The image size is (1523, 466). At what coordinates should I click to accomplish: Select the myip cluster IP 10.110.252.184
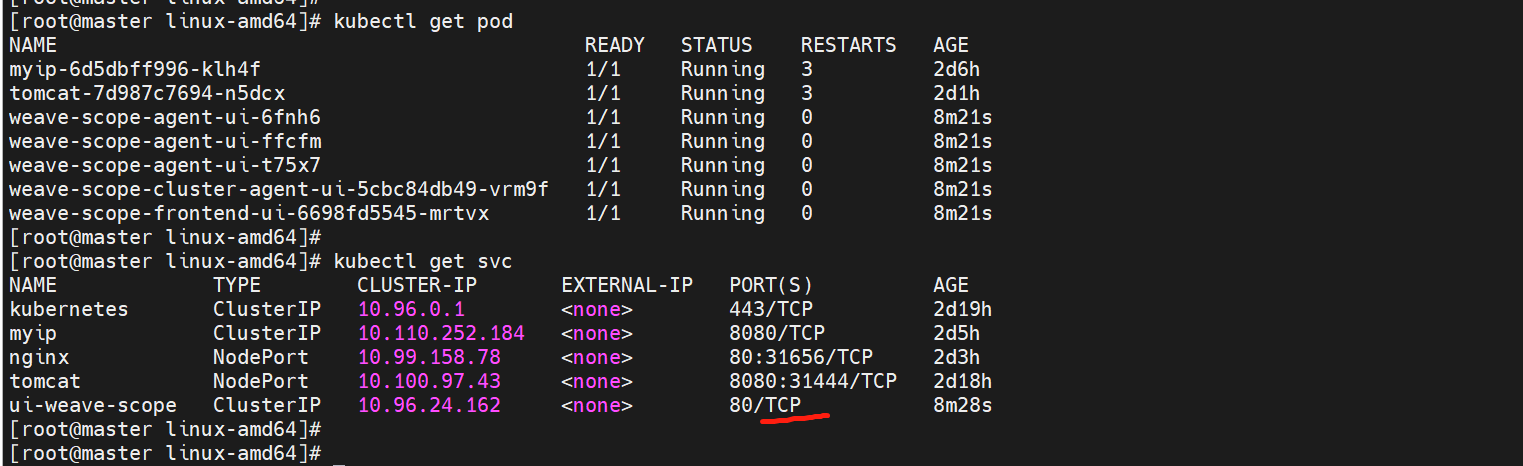(441, 333)
